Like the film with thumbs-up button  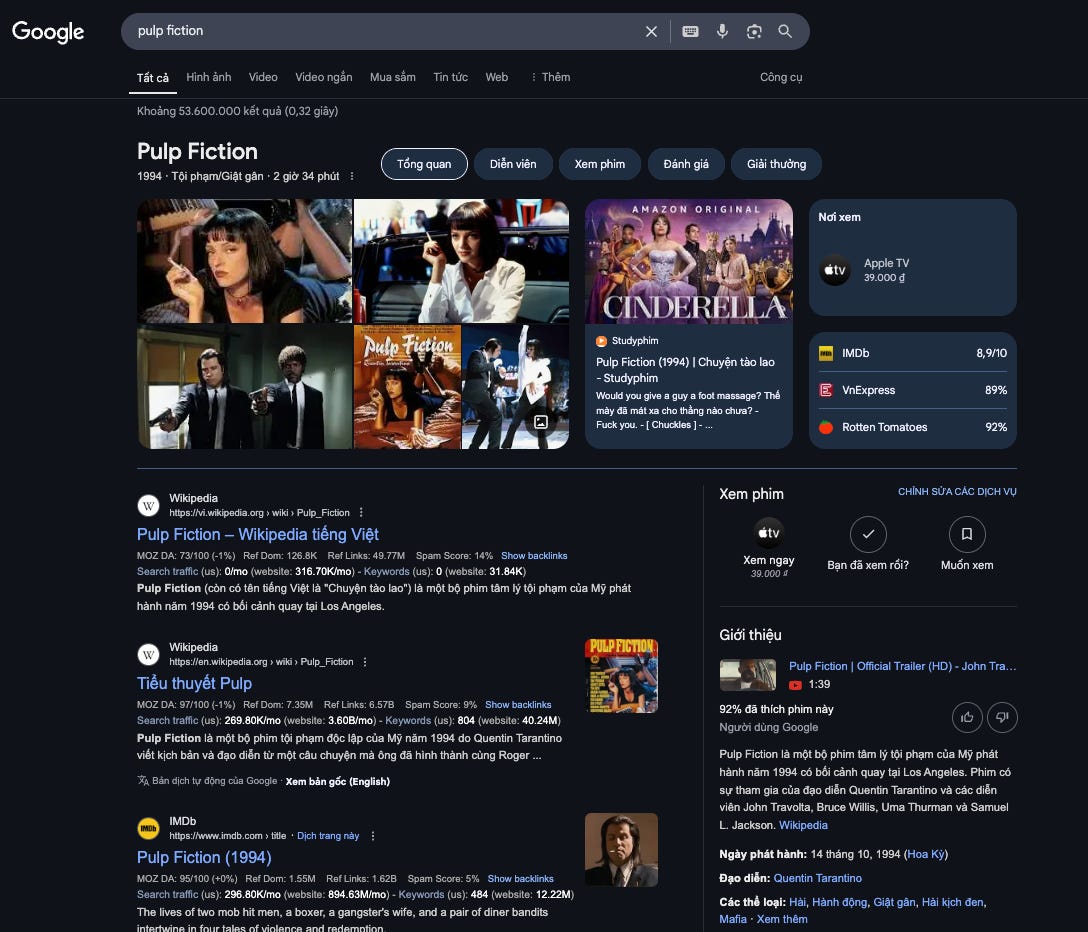[967, 718]
